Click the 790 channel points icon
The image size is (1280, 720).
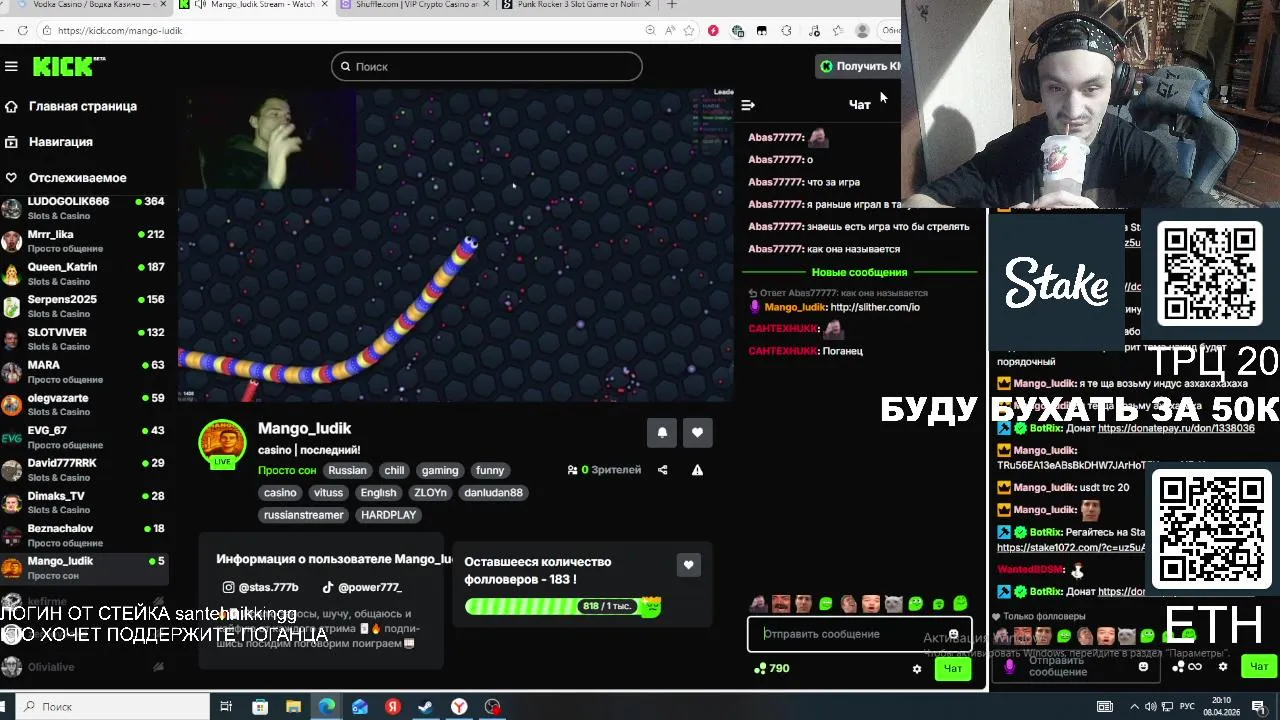click(760, 668)
